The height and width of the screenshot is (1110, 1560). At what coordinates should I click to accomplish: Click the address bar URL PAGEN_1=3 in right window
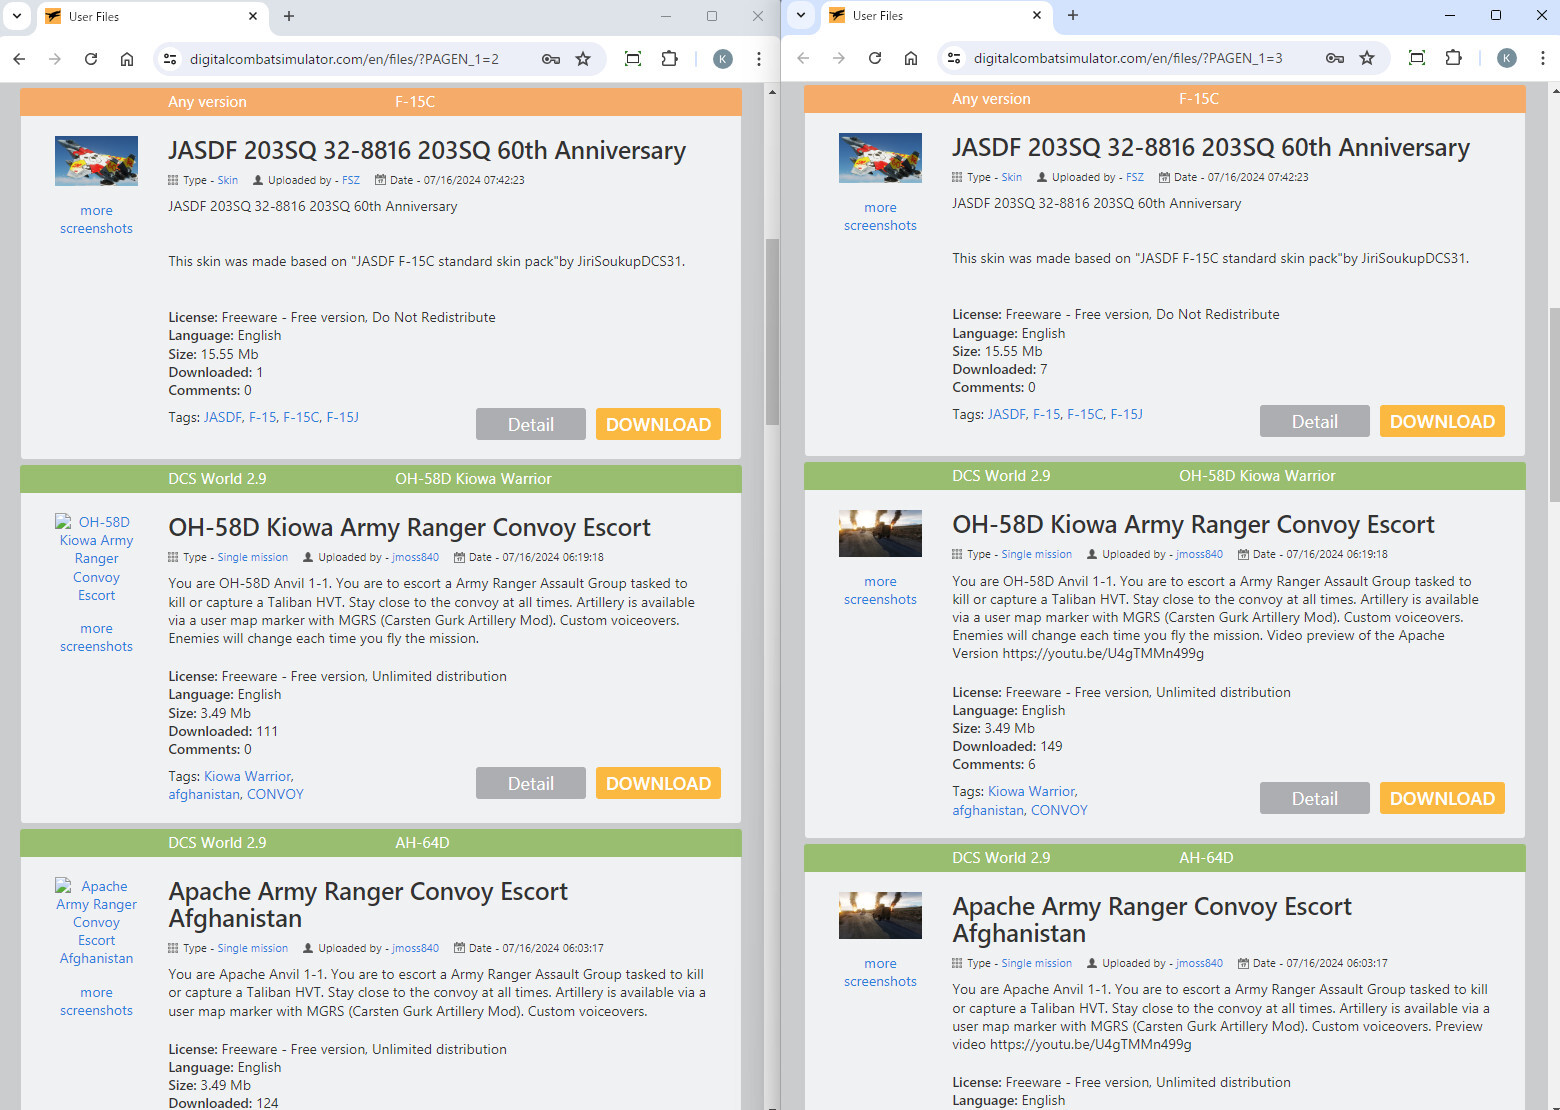point(1128,58)
